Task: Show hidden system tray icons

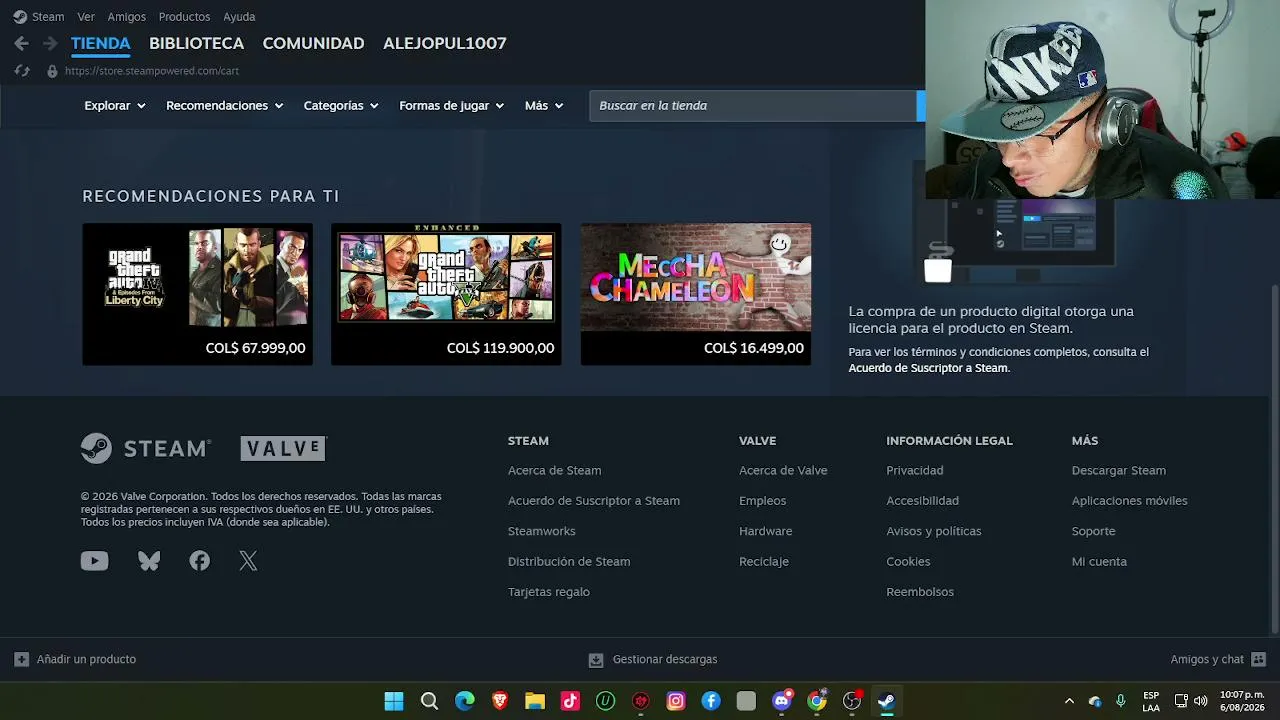Action: (1069, 701)
